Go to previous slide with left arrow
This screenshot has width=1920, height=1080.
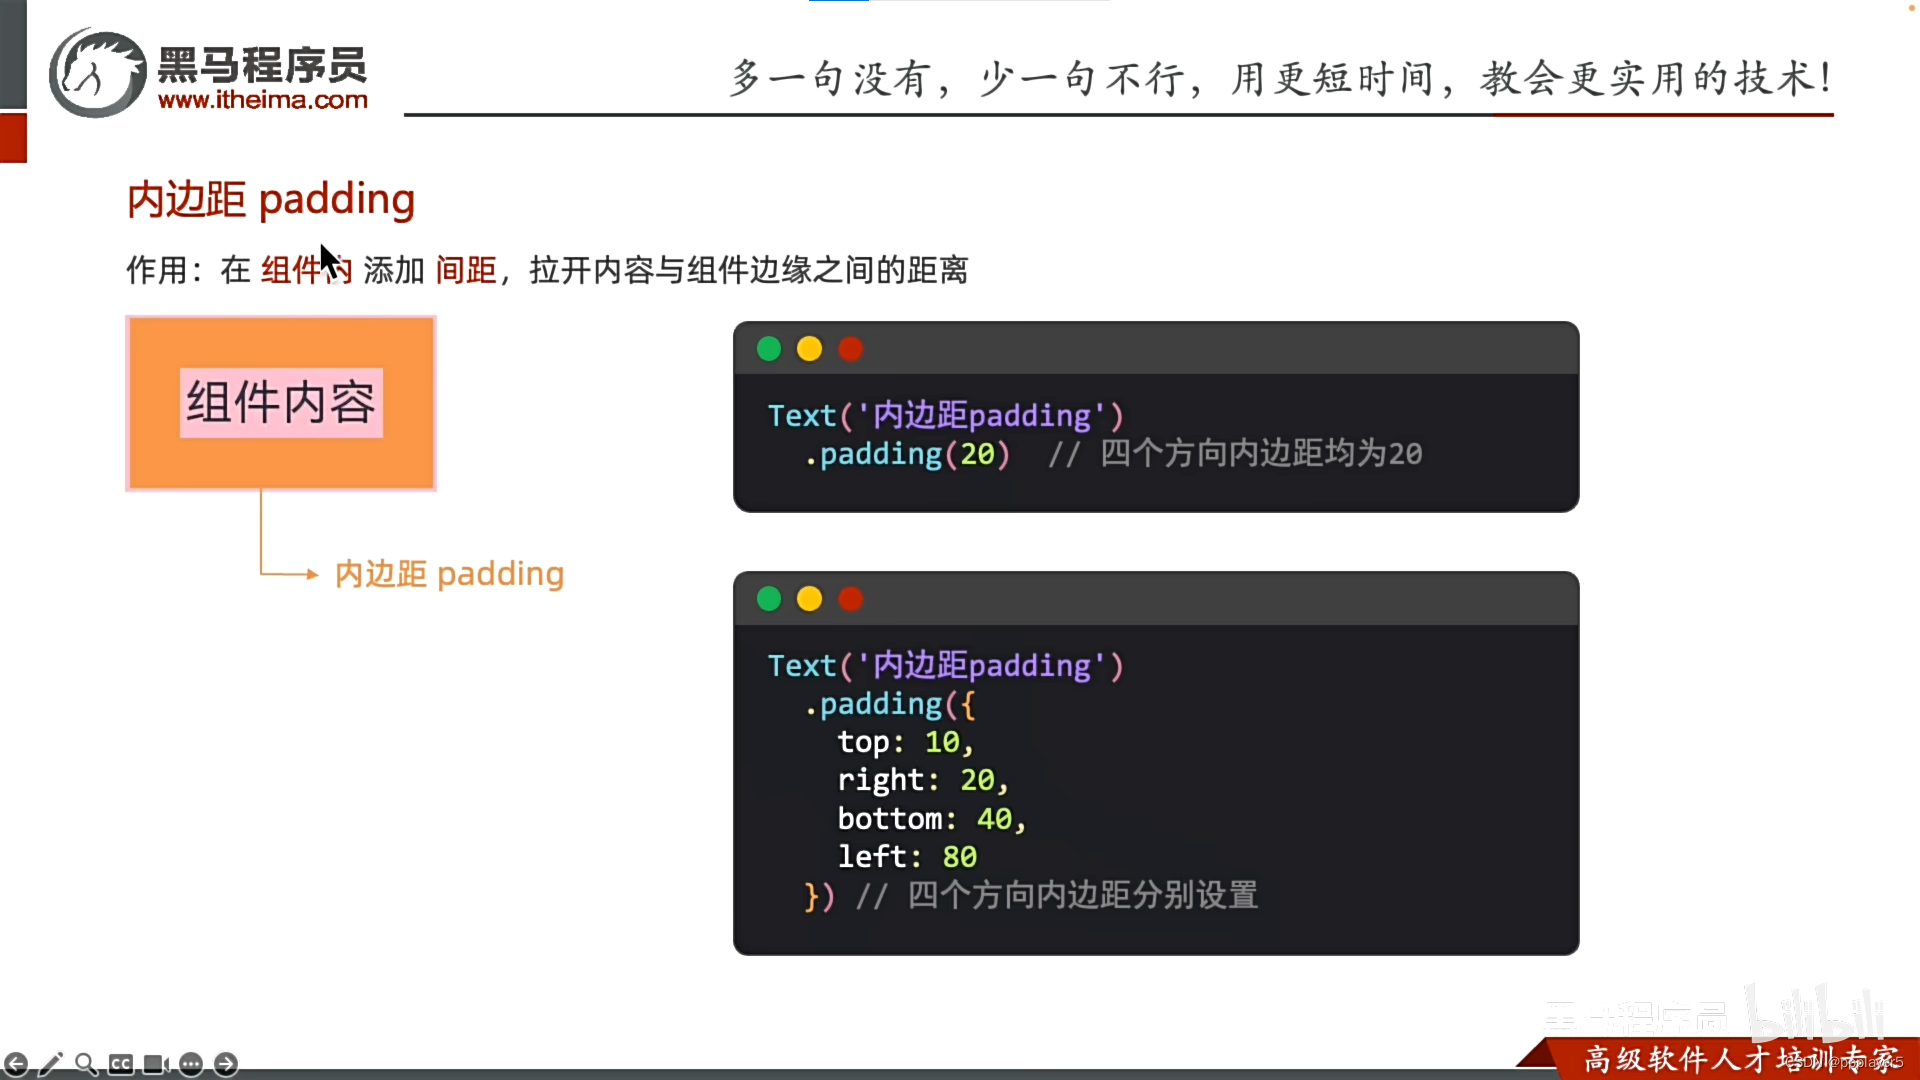(x=16, y=1064)
